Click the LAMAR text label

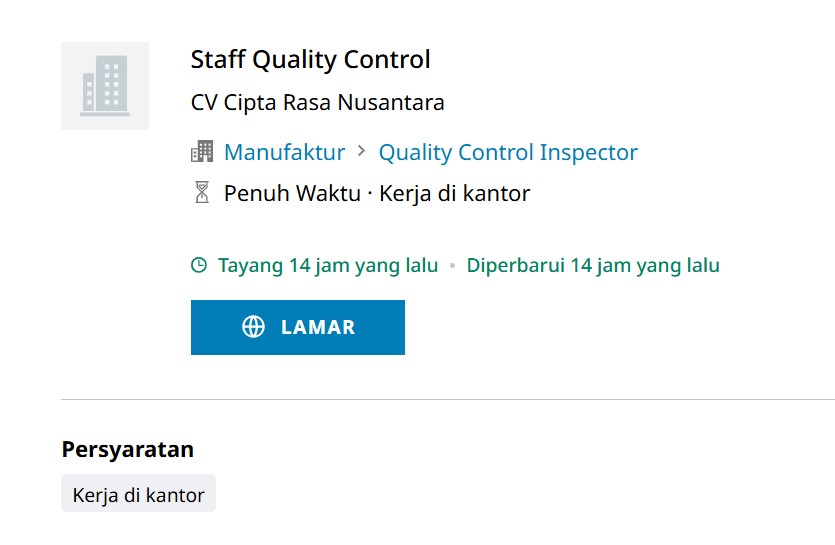318,327
